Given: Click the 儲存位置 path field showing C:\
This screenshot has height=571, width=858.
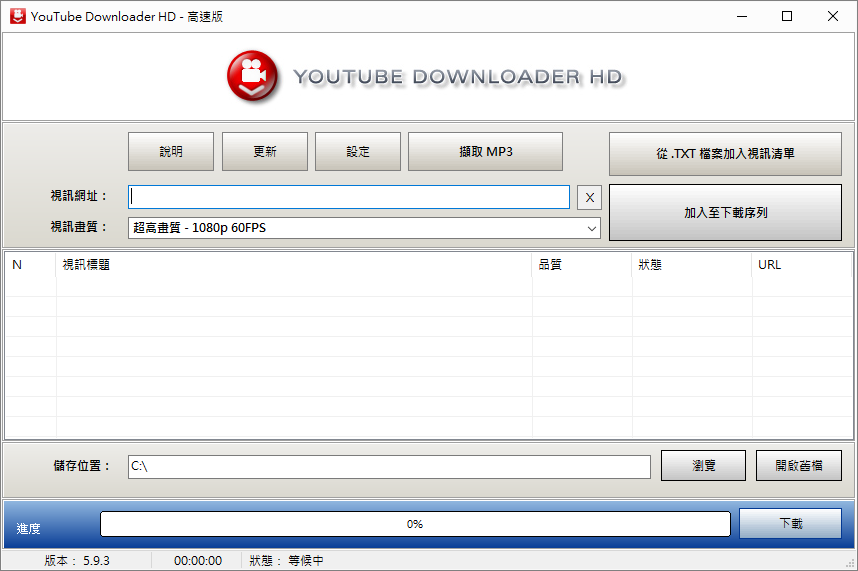Looking at the screenshot, I should point(388,466).
